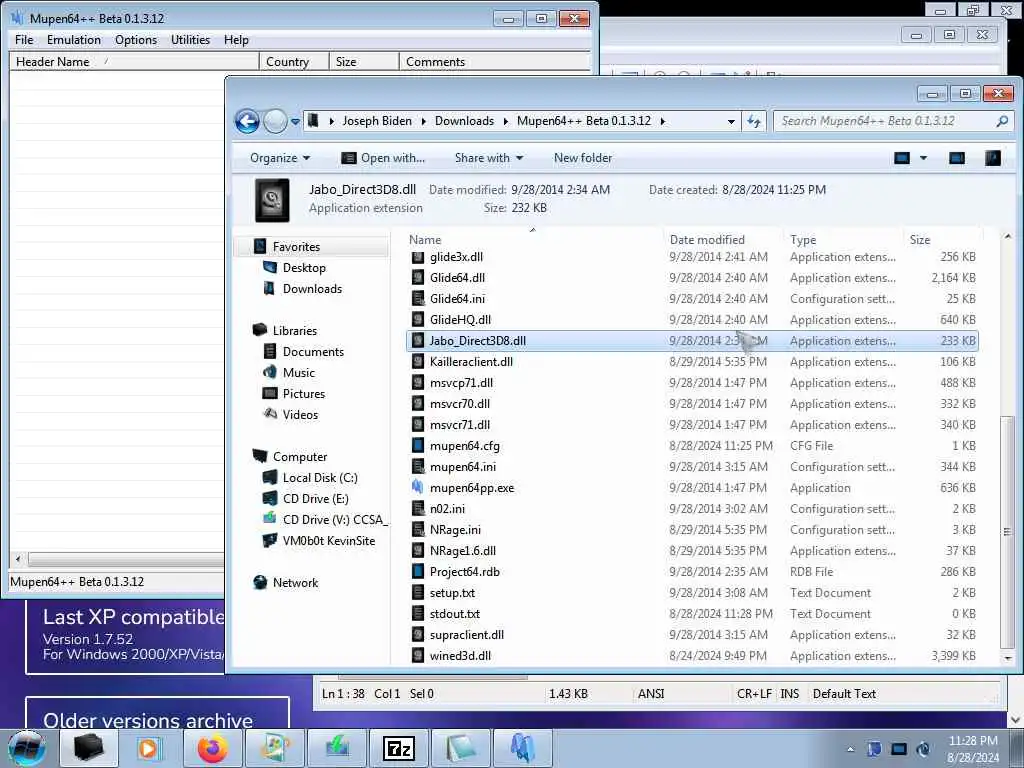This screenshot has width=1024, height=768.
Task: Click the Change your view icon
Action: 902,158
